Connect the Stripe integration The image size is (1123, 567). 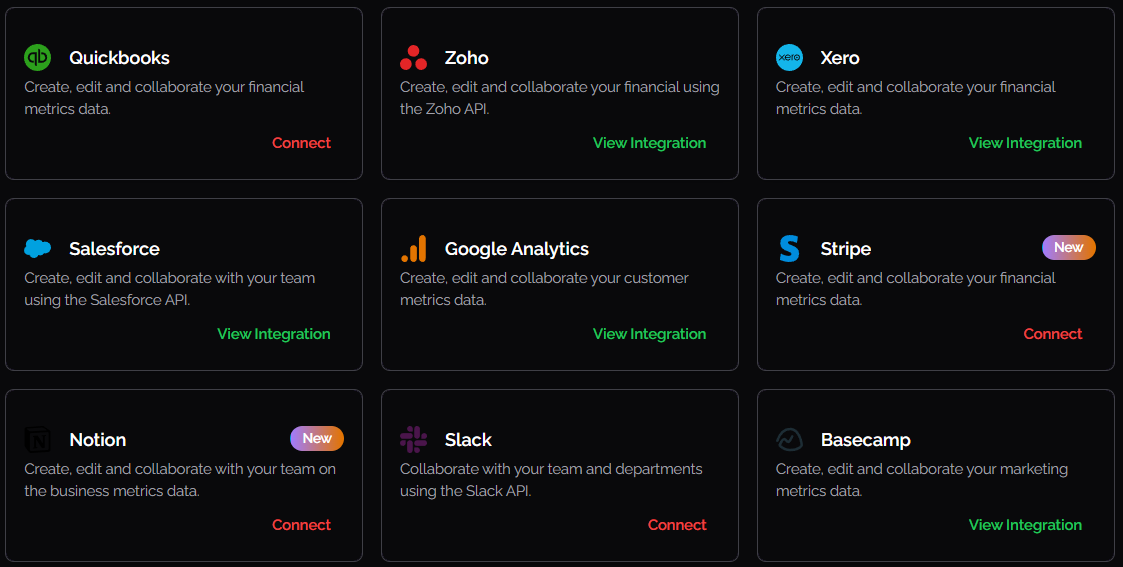(1053, 334)
